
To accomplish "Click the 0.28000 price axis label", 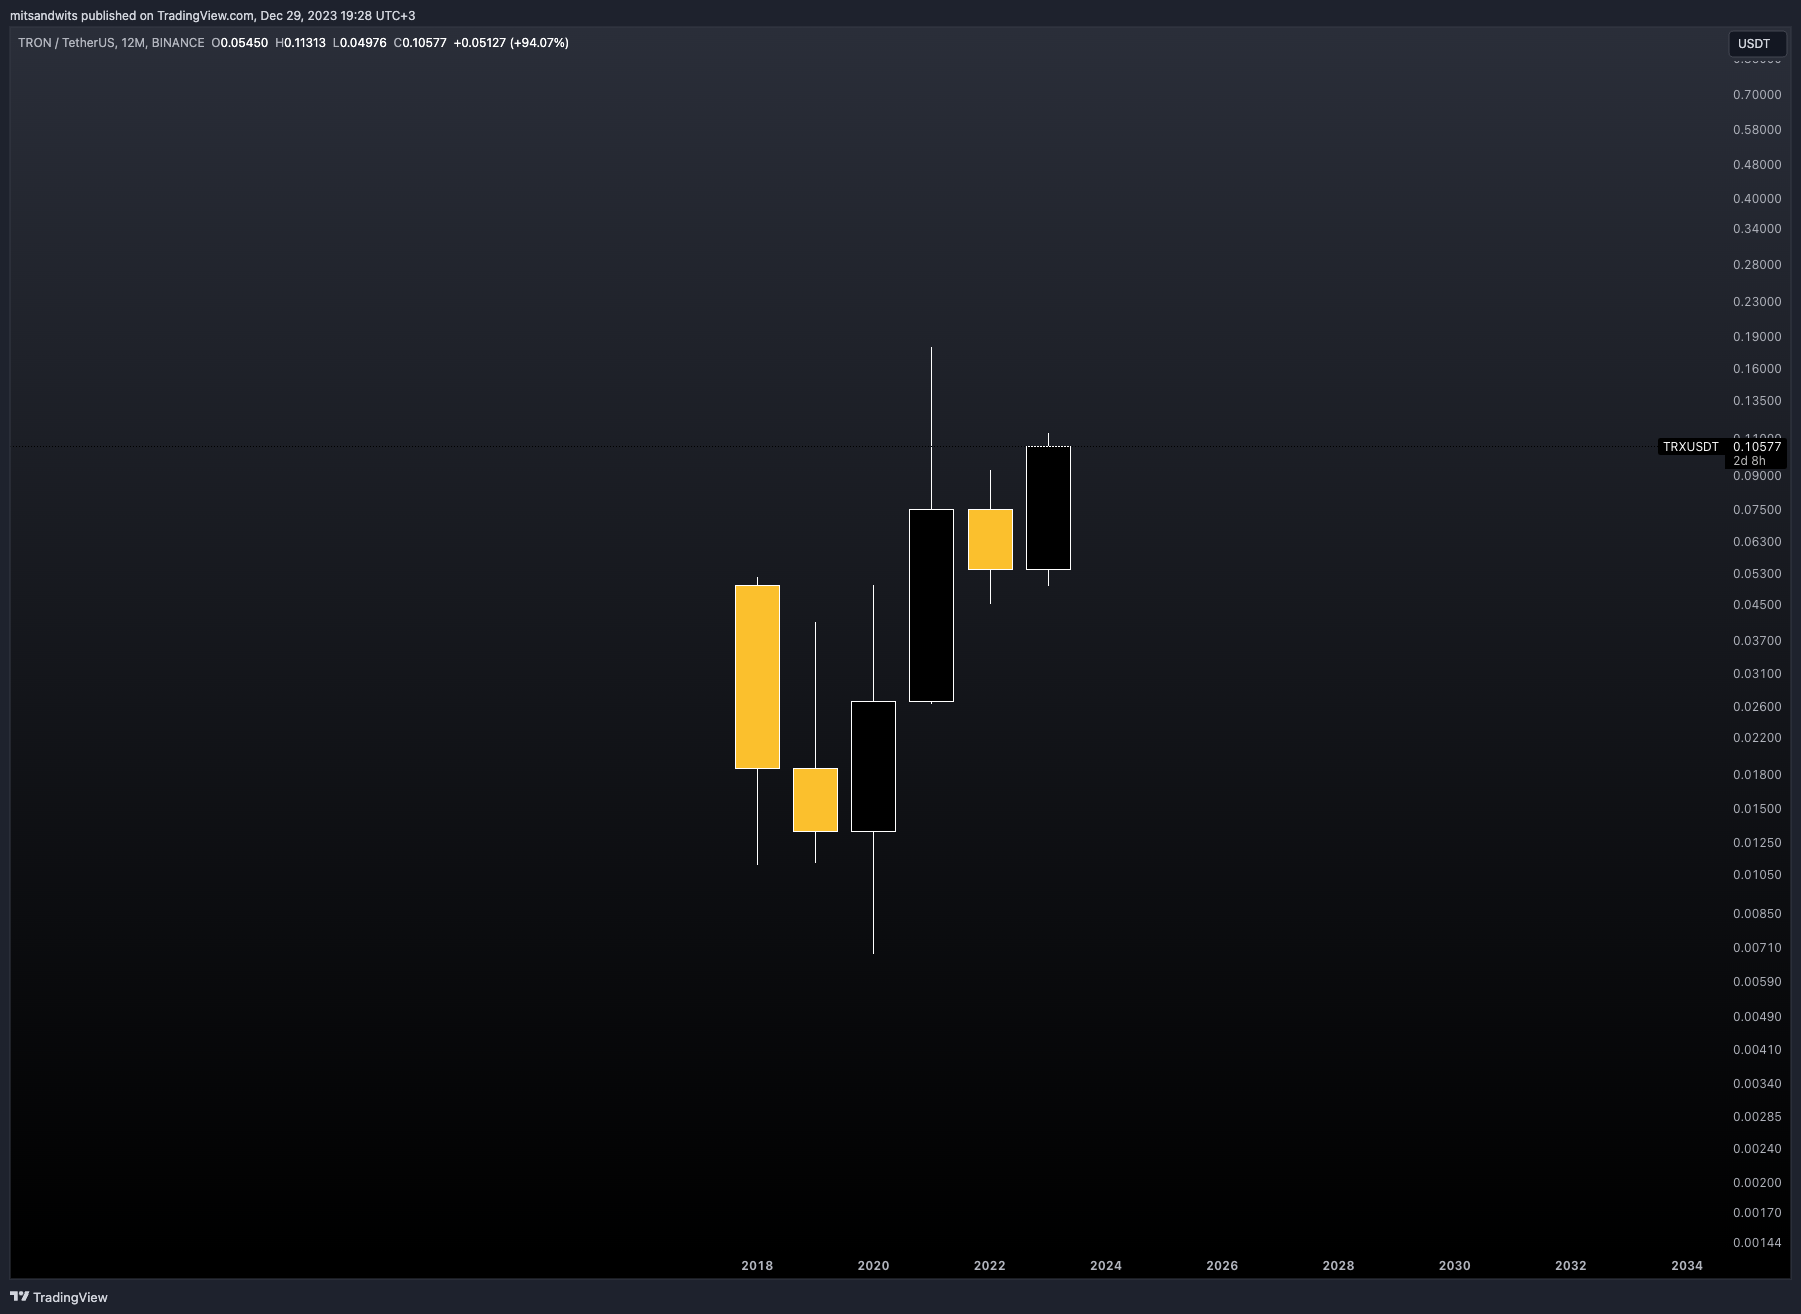I will click(1757, 265).
